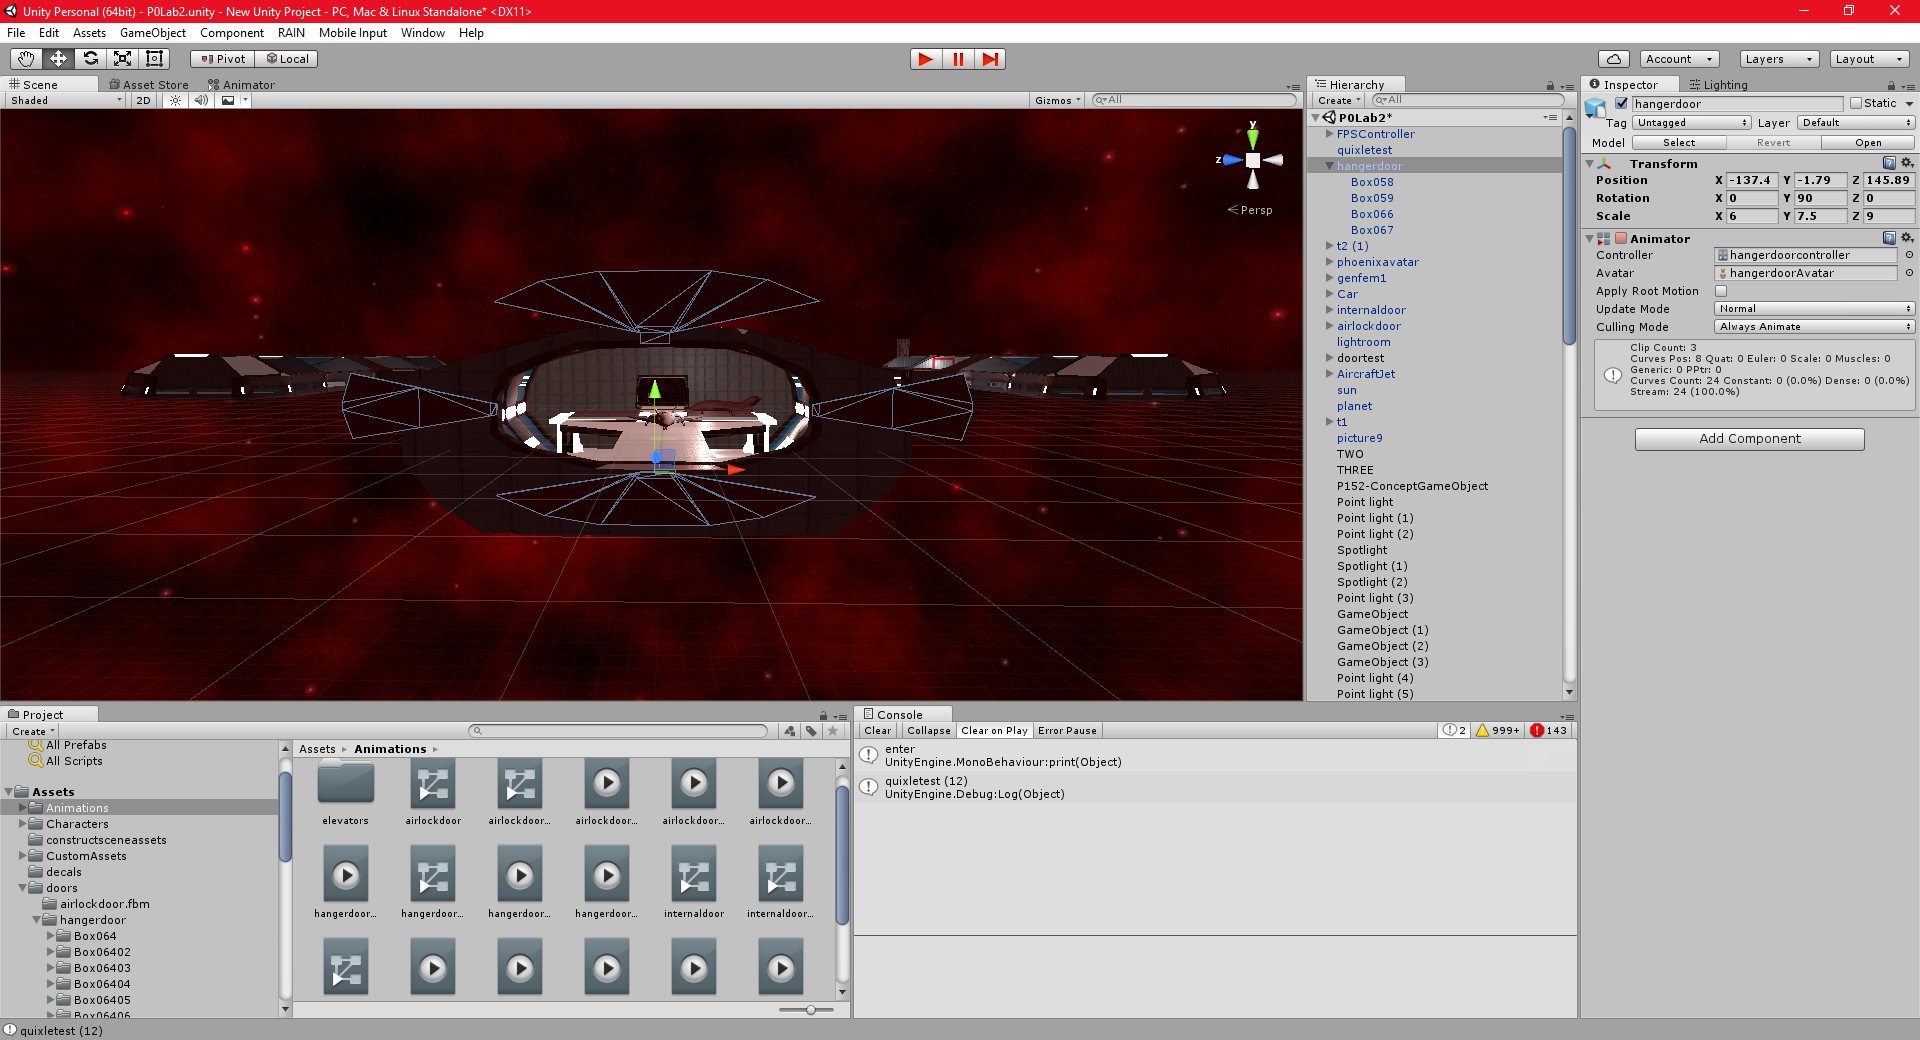This screenshot has height=1040, width=1920.
Task: Click the Clear console button
Action: tap(877, 731)
